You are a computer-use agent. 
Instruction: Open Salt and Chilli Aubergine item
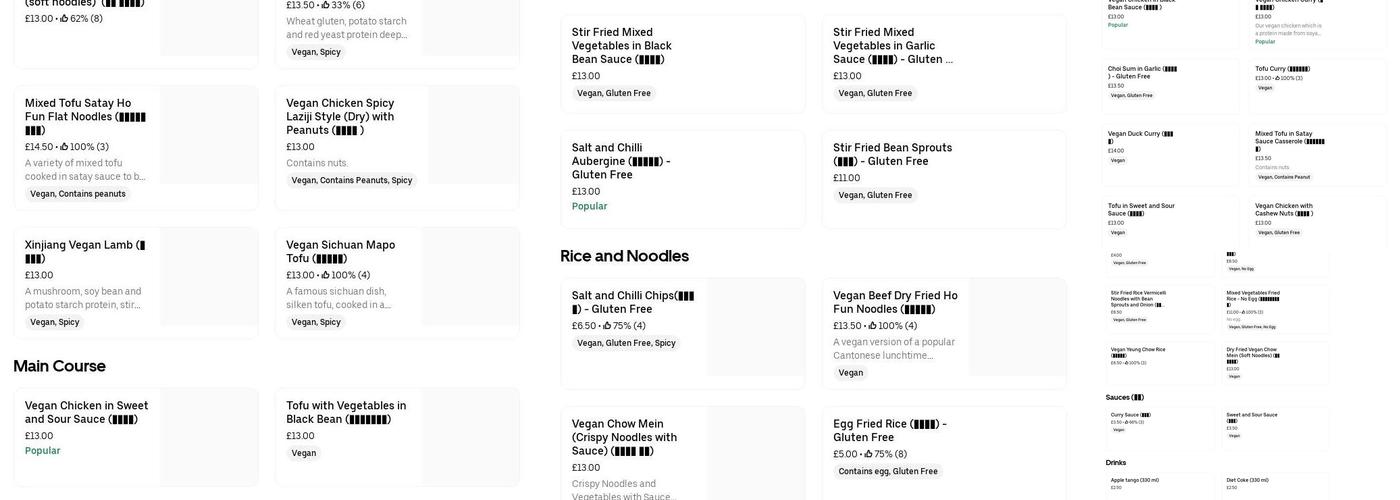[x=621, y=161]
